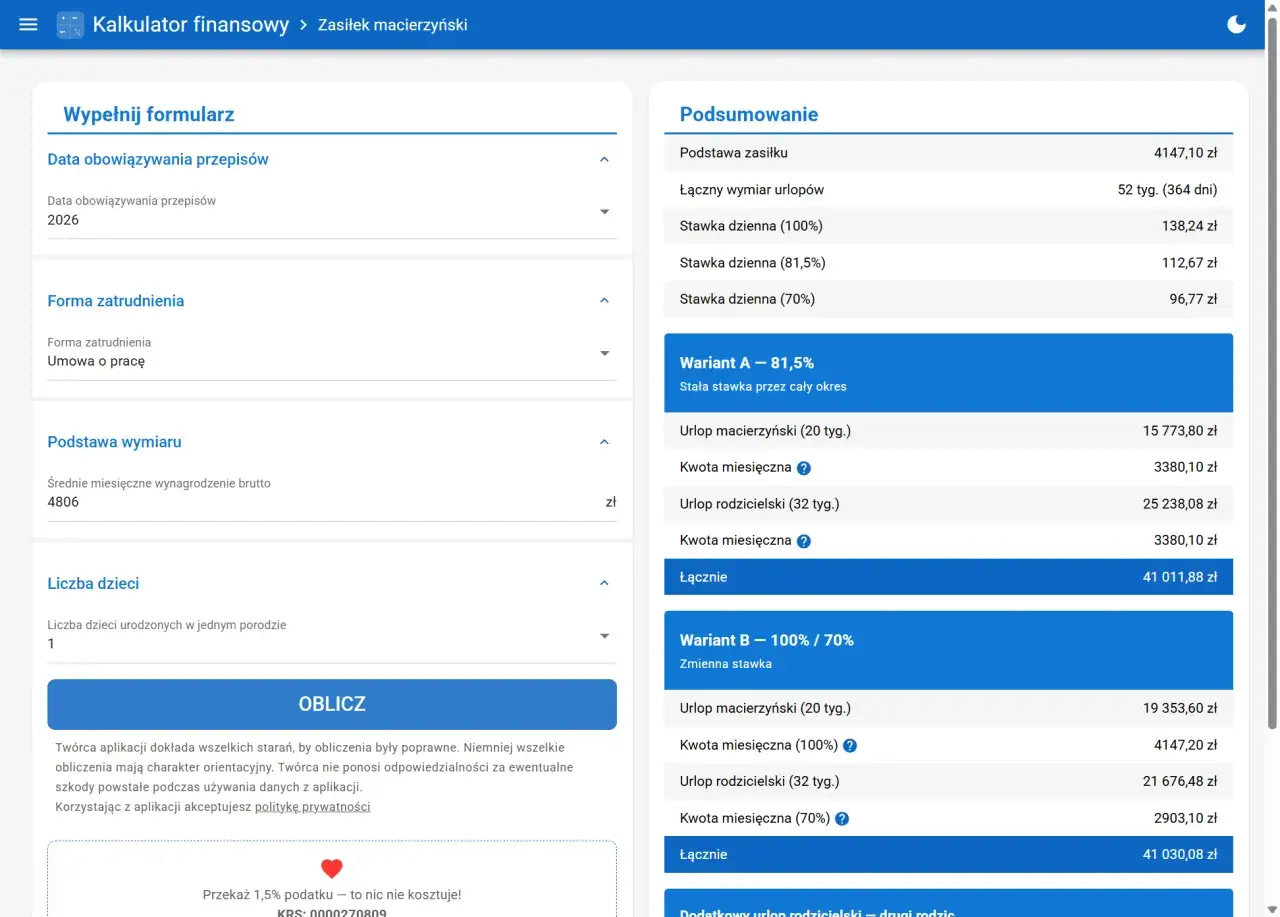Image resolution: width=1280 pixels, height=917 pixels.
Task: Open the hamburger navigation menu
Action: (x=27, y=24)
